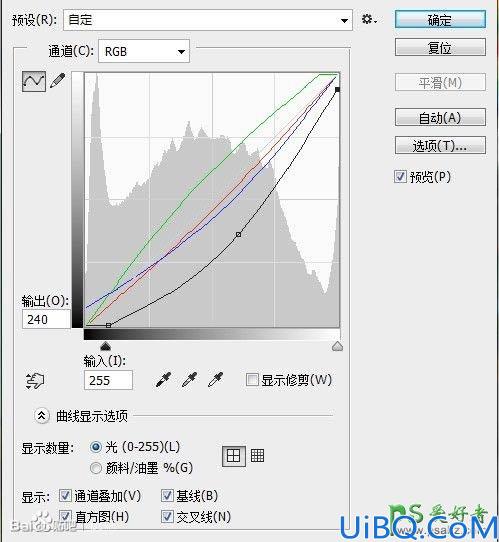This screenshot has width=499, height=542.
Task: Click the black point slider triangle
Action: [105, 346]
